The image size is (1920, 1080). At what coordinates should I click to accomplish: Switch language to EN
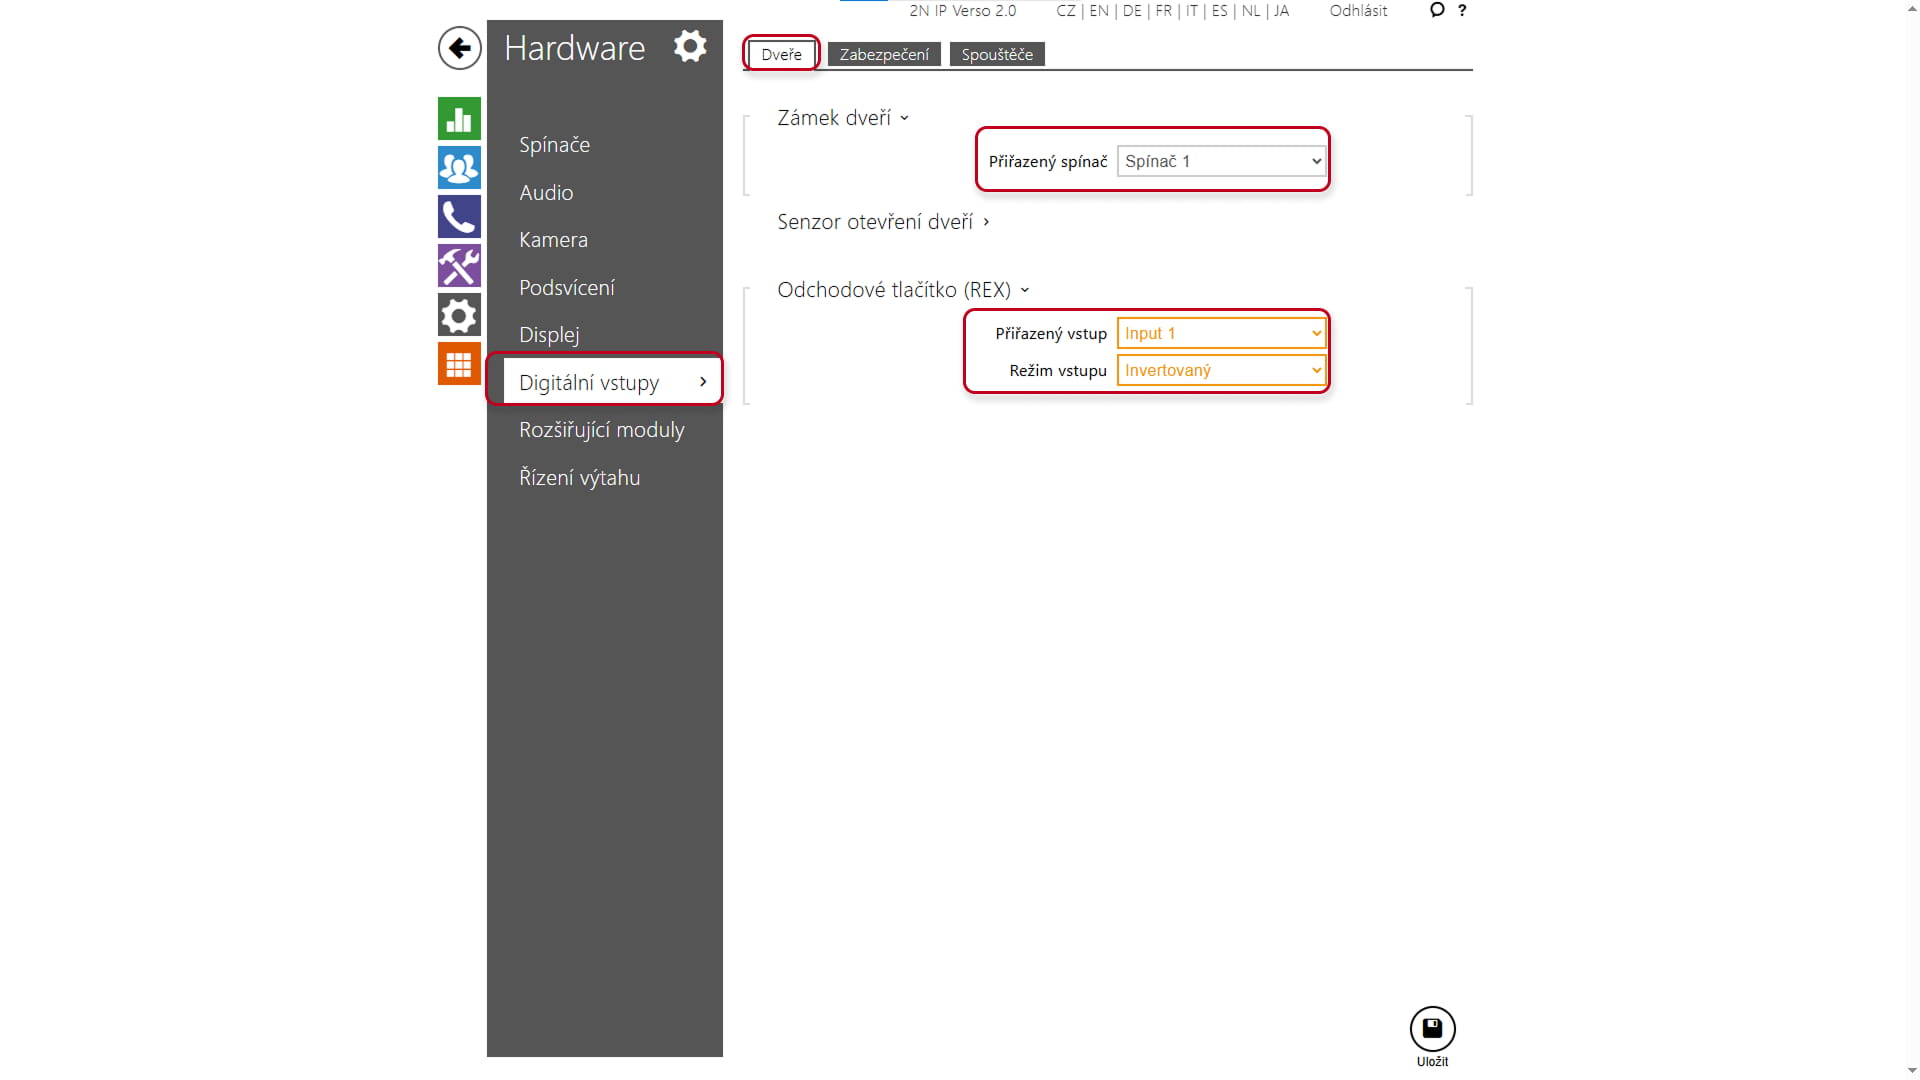1099,11
